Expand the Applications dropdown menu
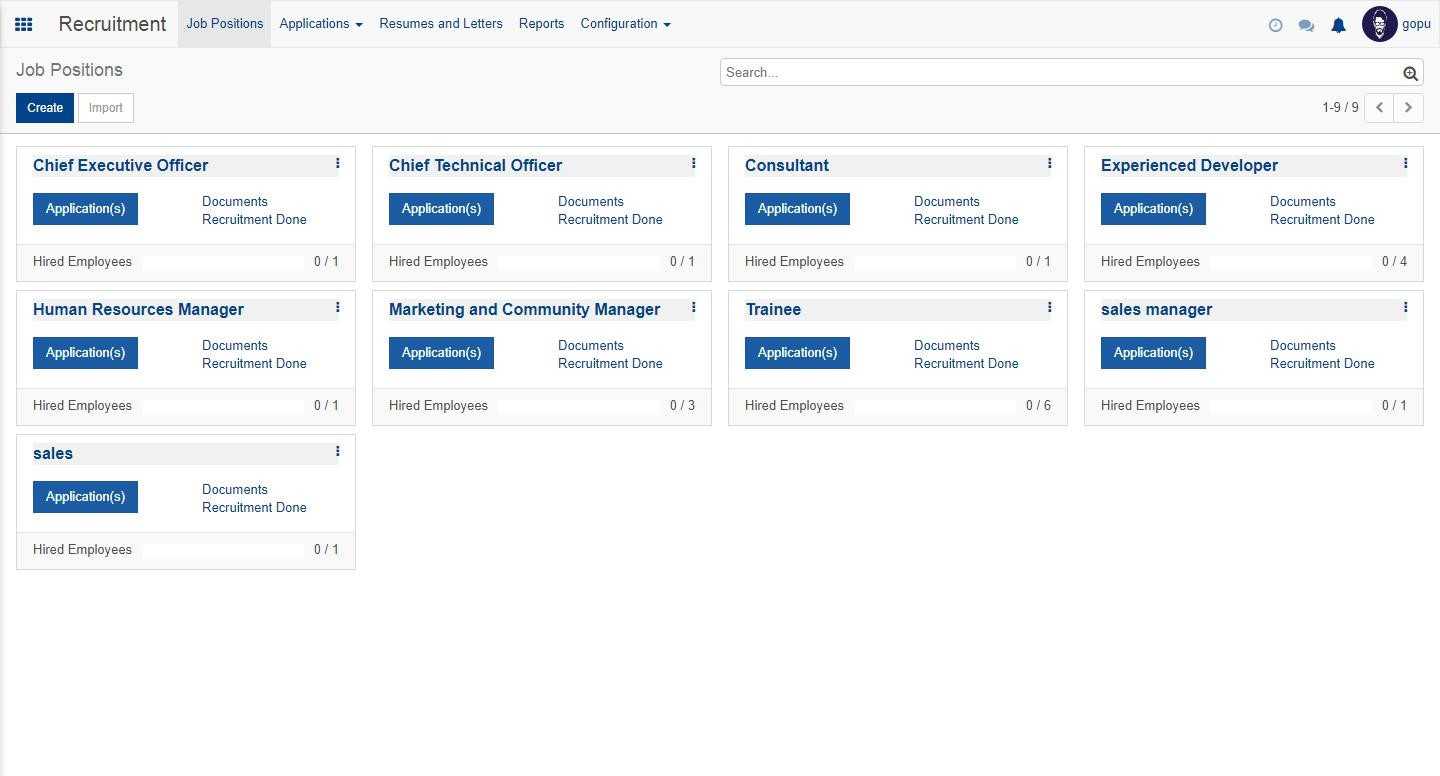 (x=320, y=24)
